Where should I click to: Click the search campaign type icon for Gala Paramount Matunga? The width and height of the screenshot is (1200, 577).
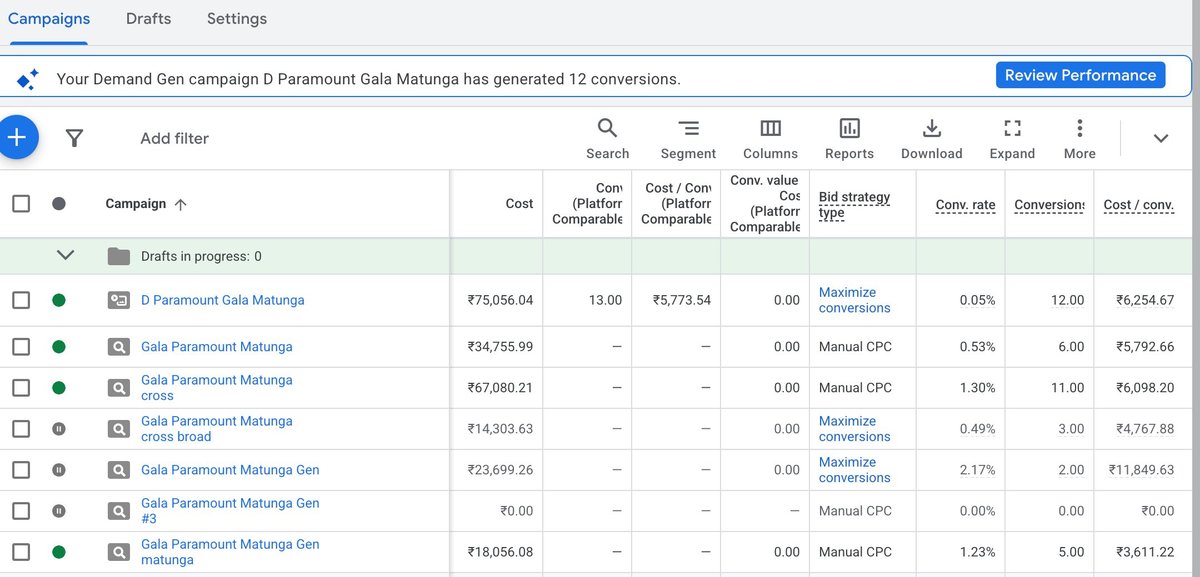119,347
